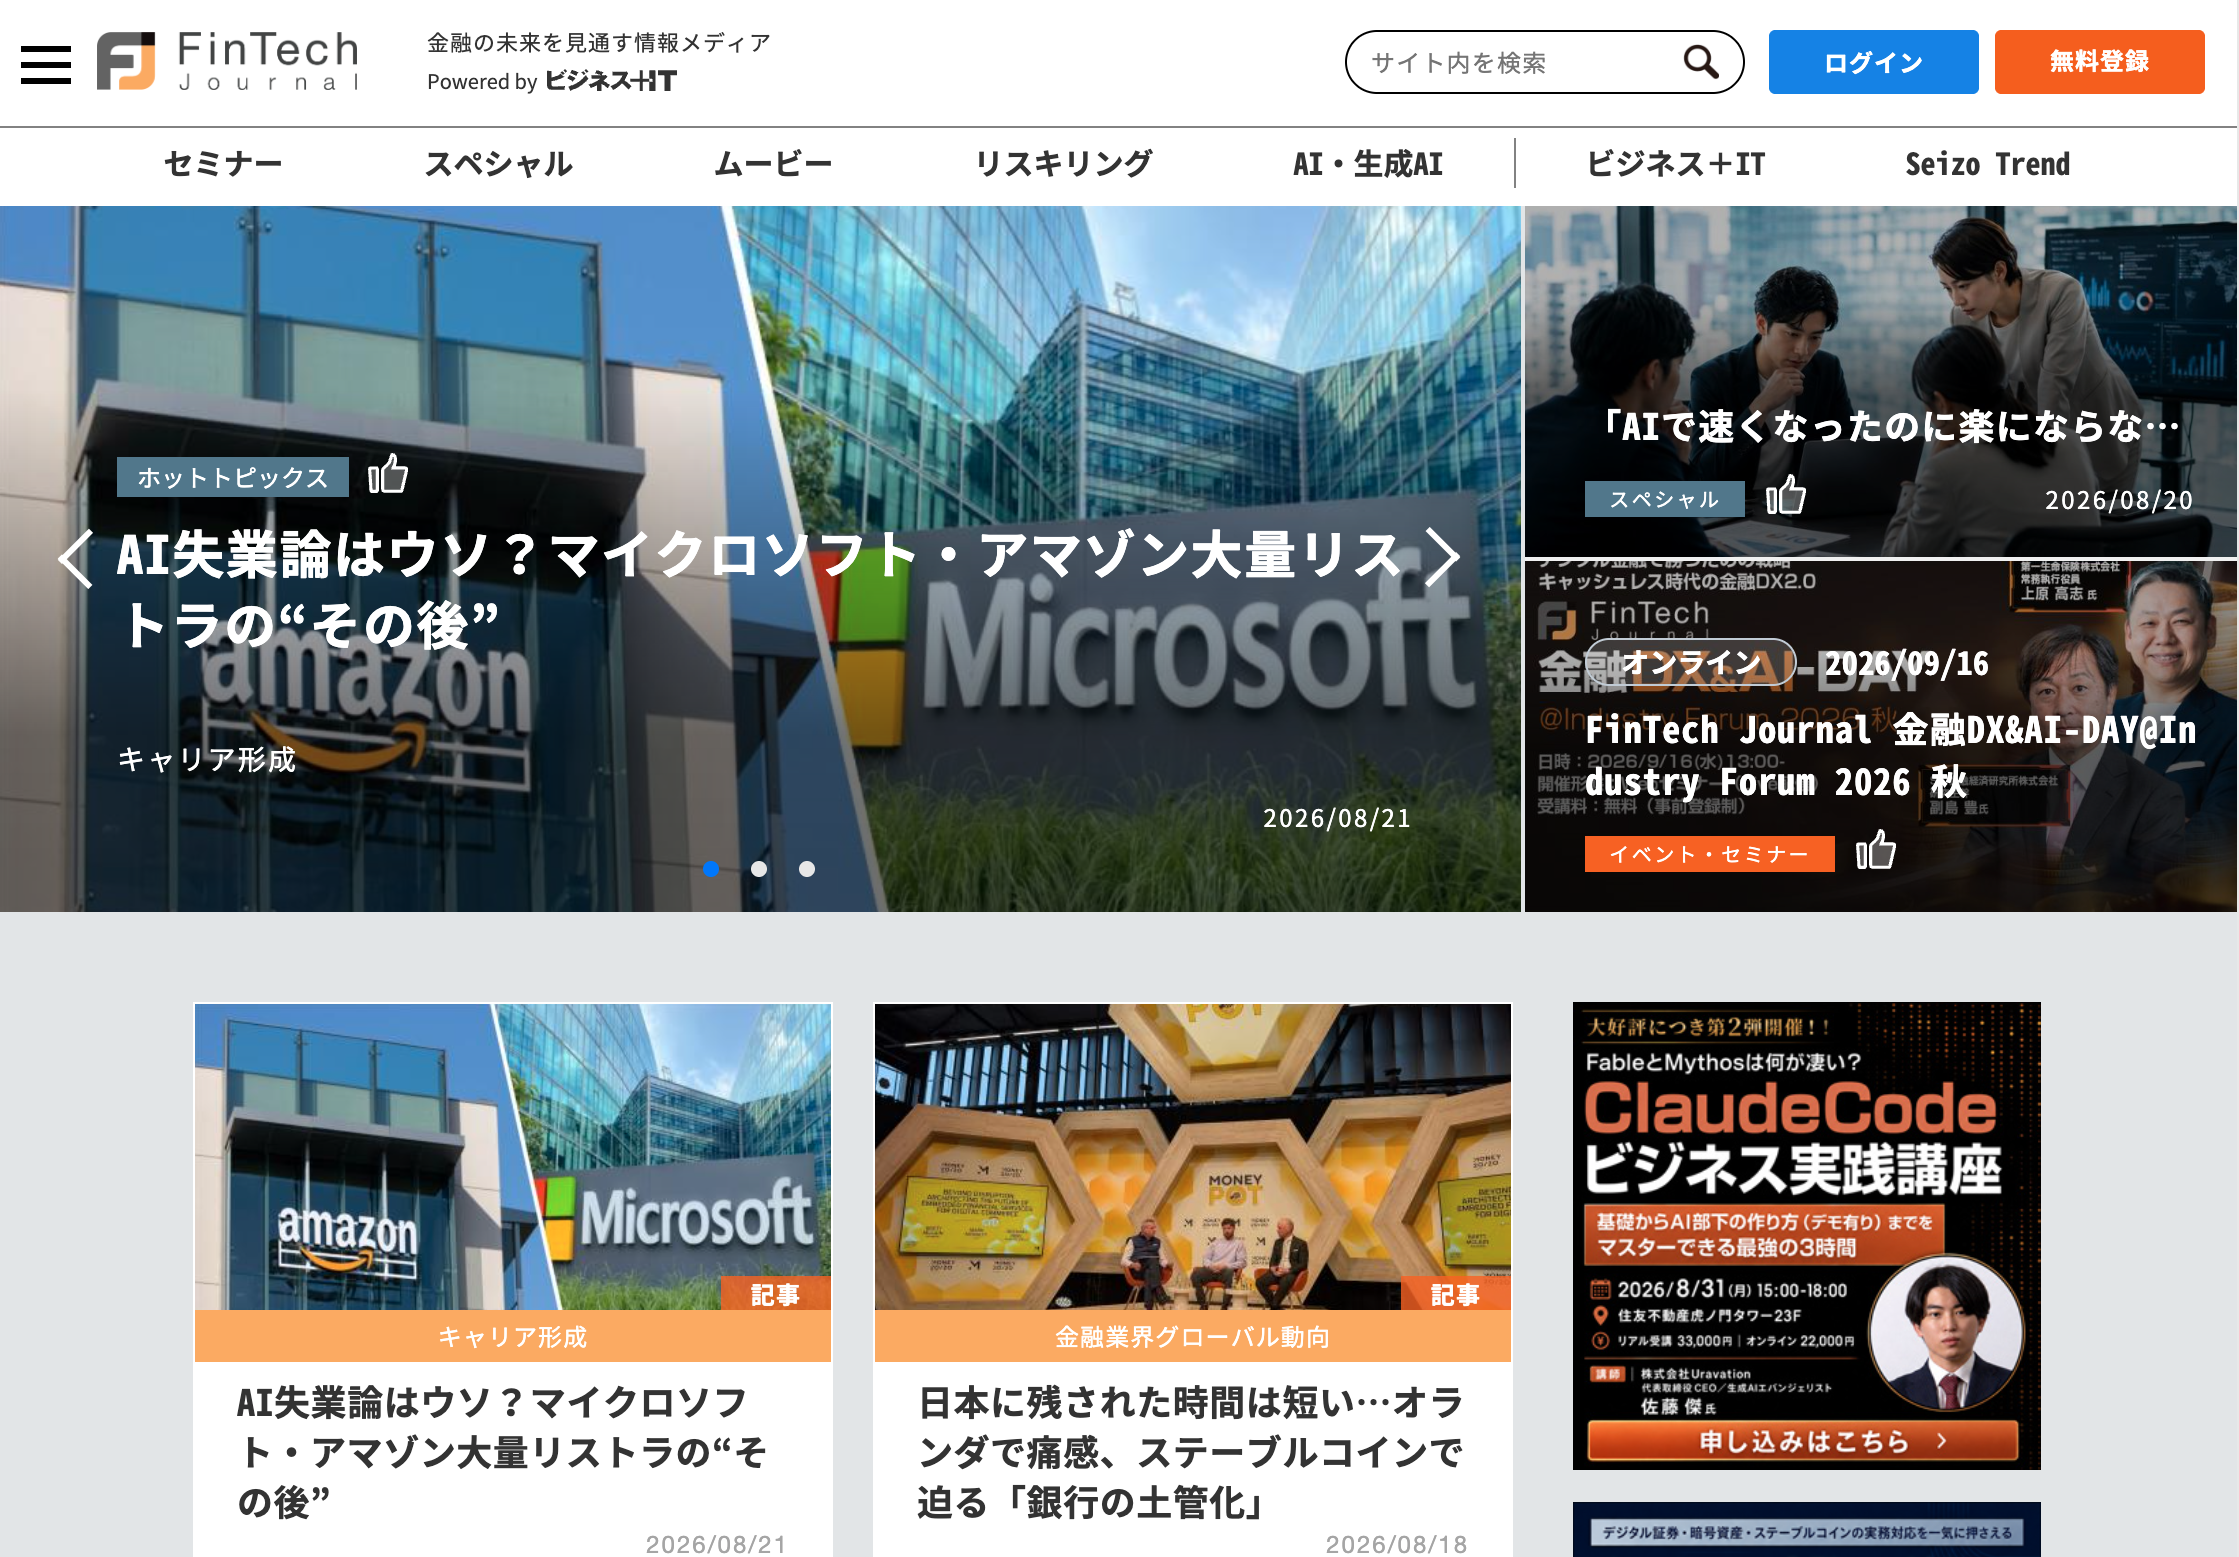Click the キャリア形成 card category bar
Screen dimensions: 2239x1557
tap(513, 1336)
